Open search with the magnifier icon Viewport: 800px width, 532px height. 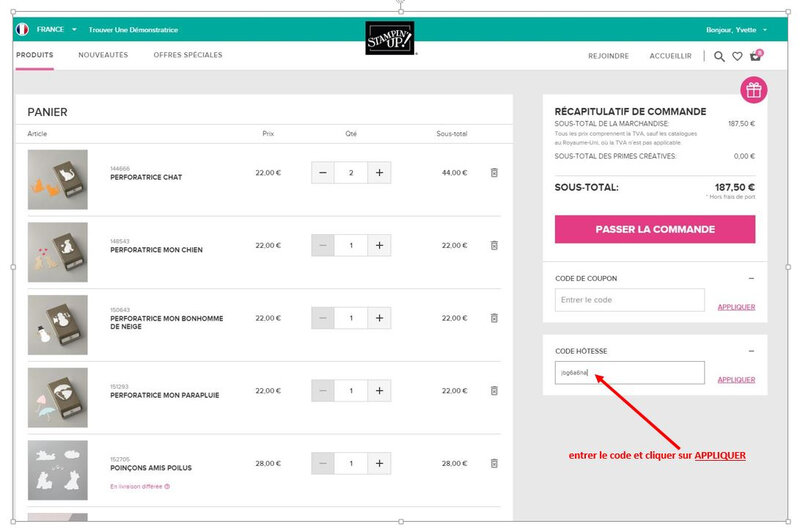coord(719,56)
